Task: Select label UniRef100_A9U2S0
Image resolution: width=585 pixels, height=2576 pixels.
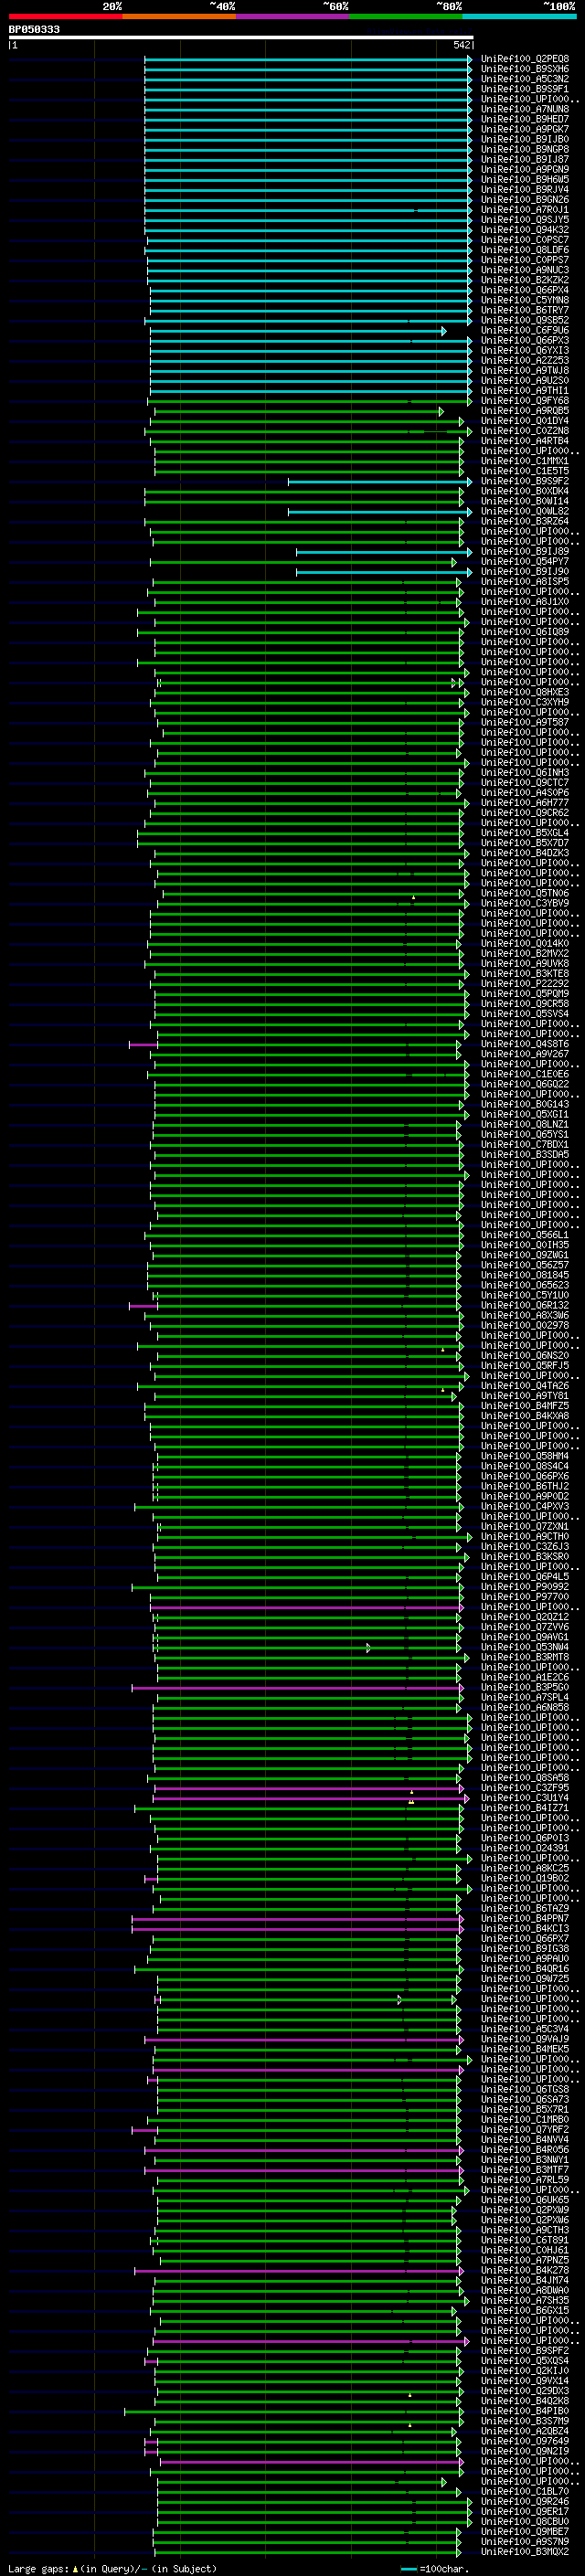Action: (x=525, y=380)
